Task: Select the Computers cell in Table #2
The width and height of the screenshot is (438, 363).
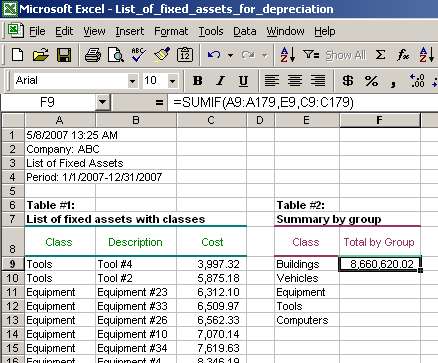Action: [307, 320]
